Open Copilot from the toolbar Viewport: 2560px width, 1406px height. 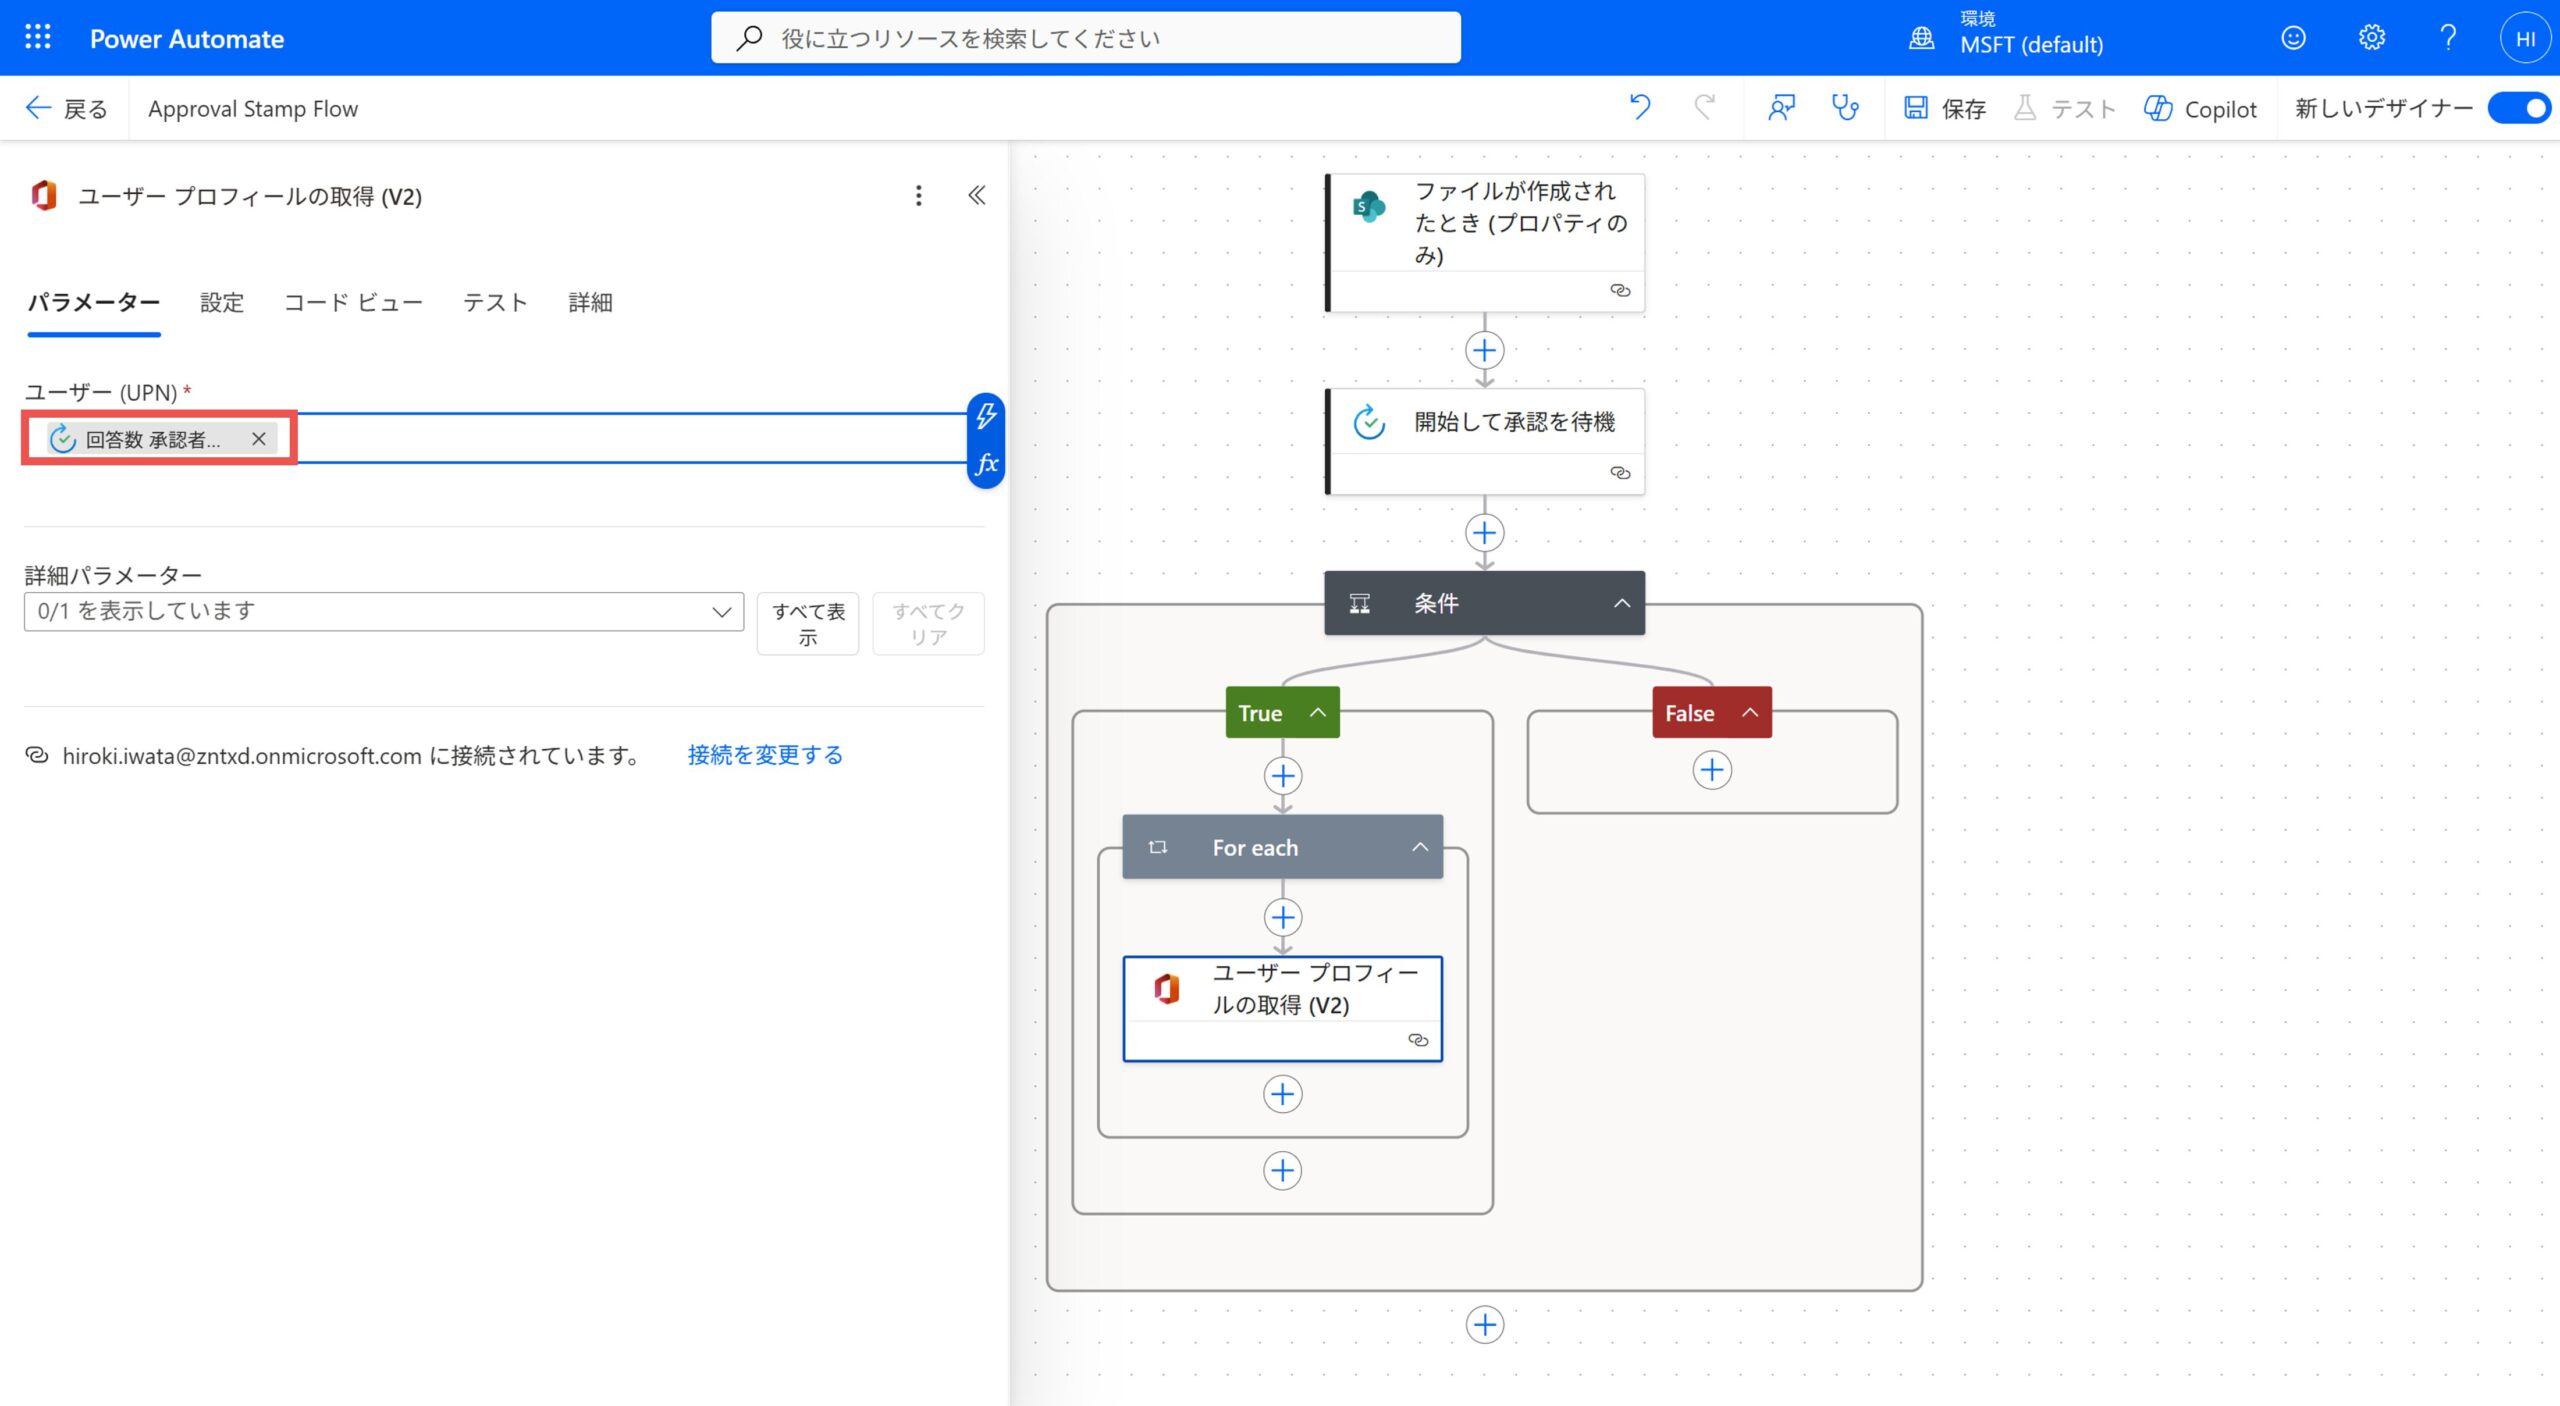point(2200,108)
